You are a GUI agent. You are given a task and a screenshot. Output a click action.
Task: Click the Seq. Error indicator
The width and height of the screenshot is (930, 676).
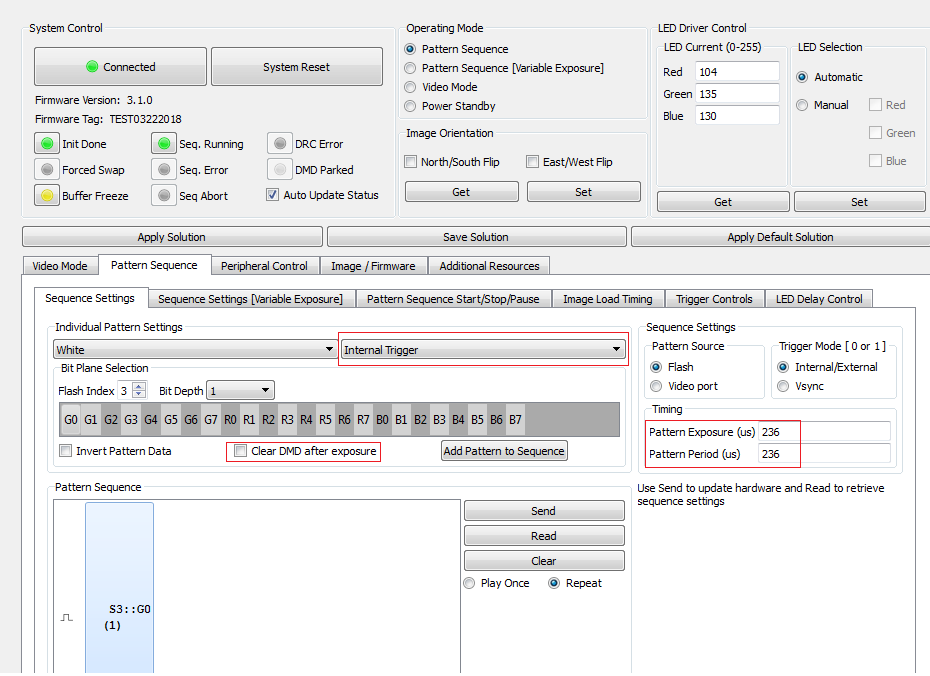pyautogui.click(x=164, y=170)
